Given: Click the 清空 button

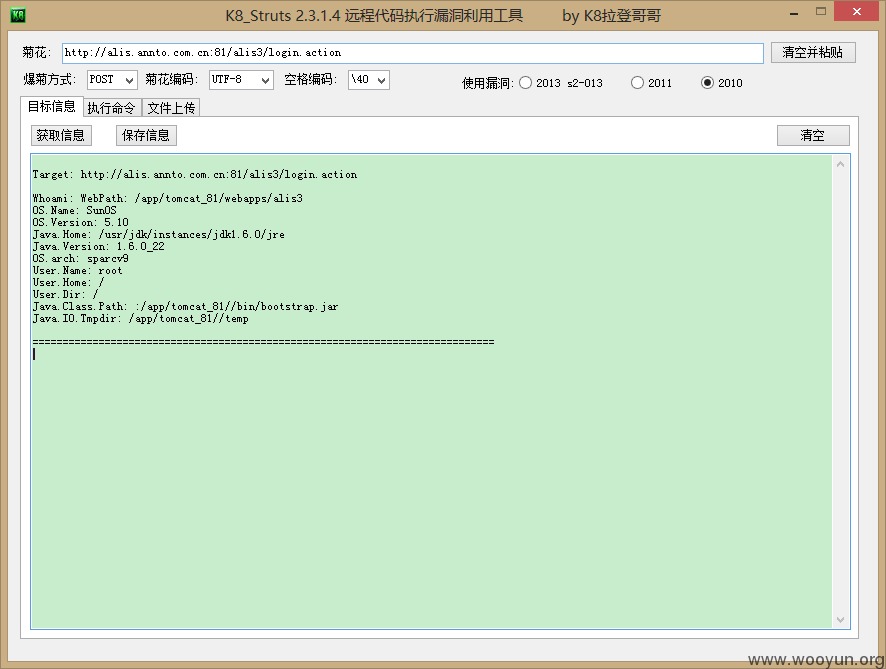Looking at the screenshot, I should (x=813, y=135).
